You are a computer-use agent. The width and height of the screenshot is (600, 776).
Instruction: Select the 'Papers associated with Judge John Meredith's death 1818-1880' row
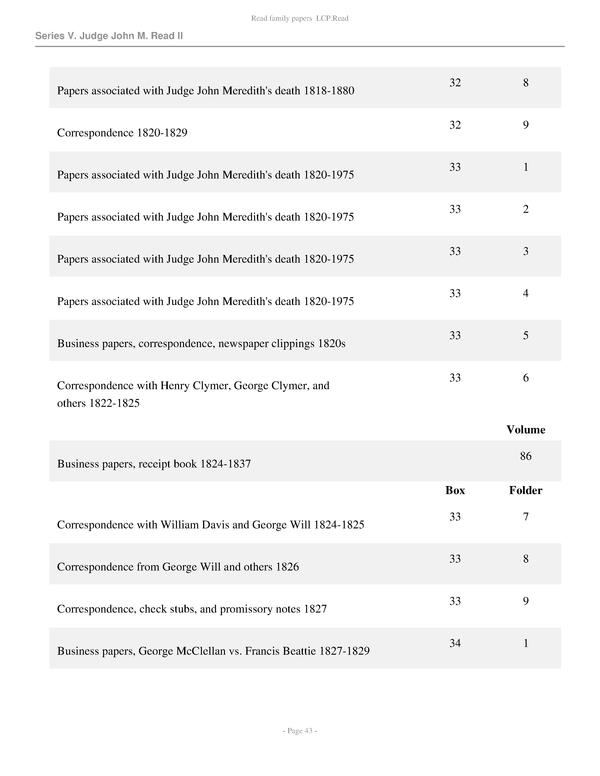(x=206, y=91)
